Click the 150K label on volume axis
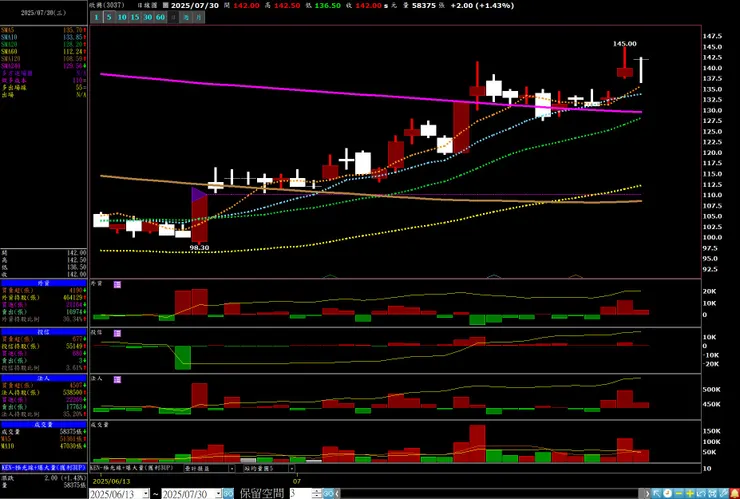 [712, 431]
